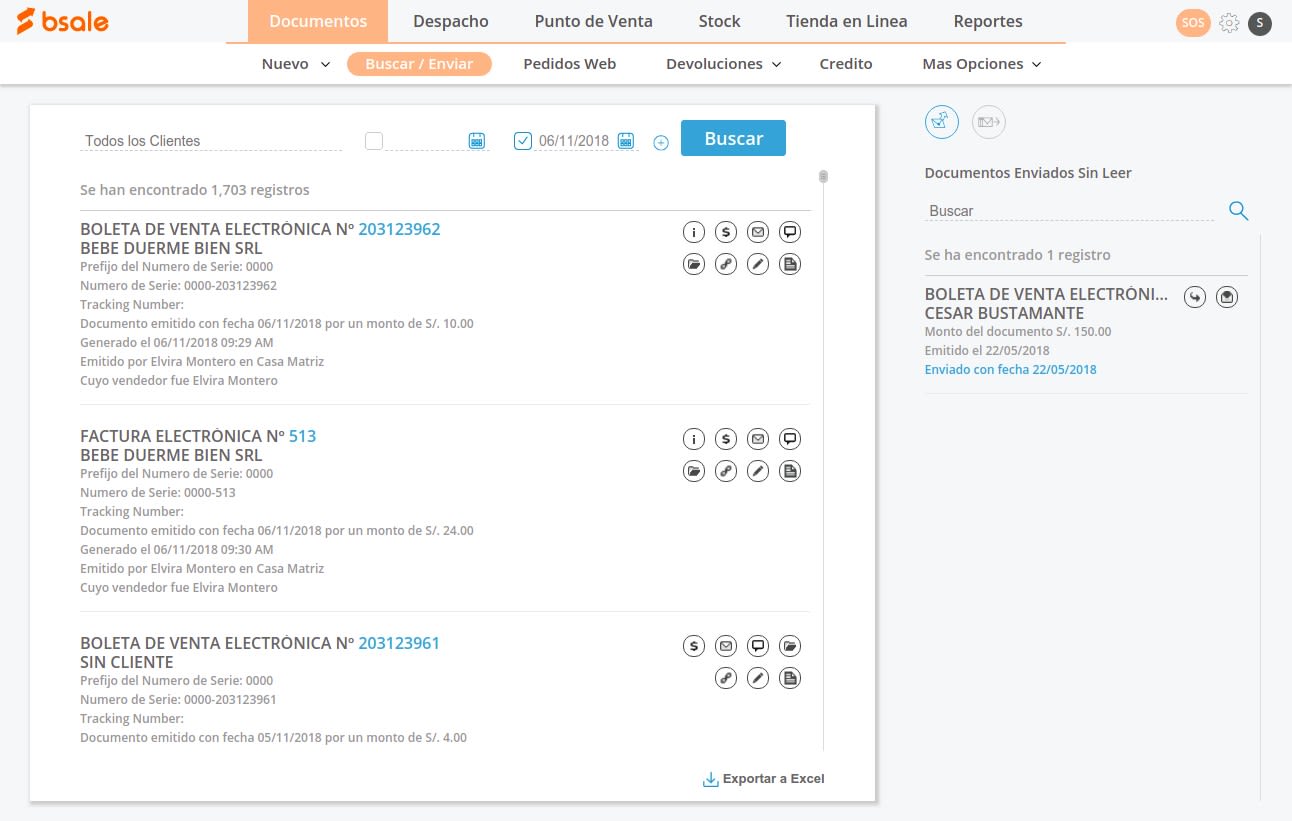Viewport: 1292px width, 821px height.
Task: Open the info icon on boleta 203123962
Action: point(694,231)
